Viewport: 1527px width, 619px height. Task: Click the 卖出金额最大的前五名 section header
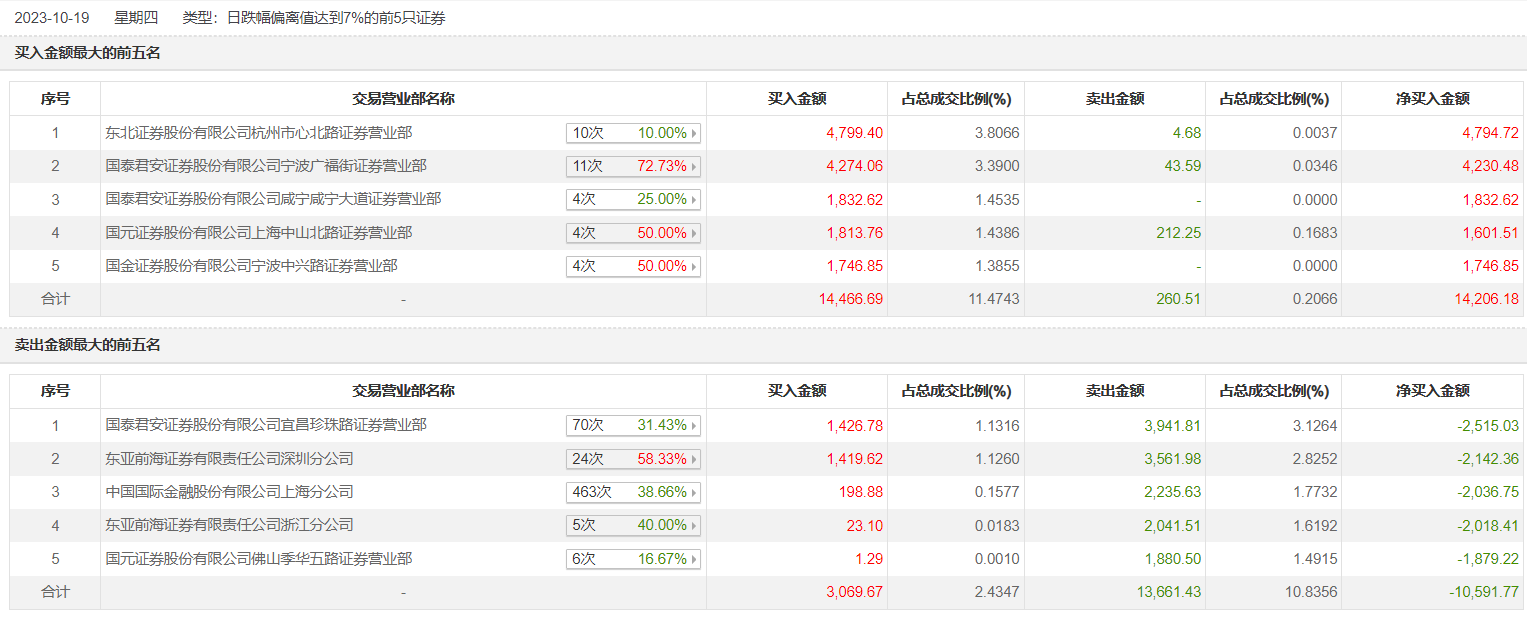pos(88,345)
